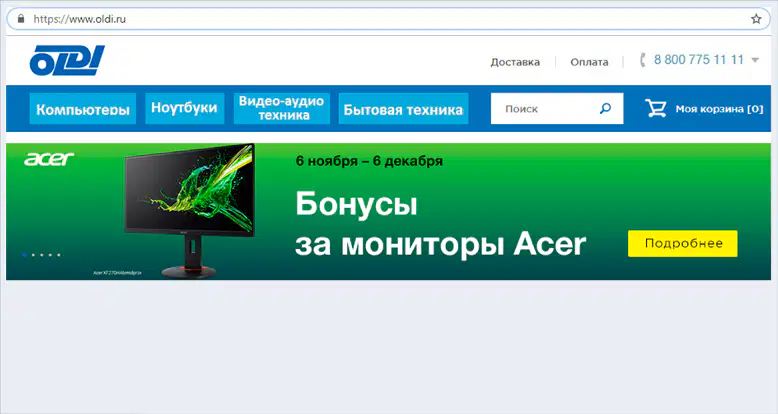Bookmark page with the star icon

point(756,19)
